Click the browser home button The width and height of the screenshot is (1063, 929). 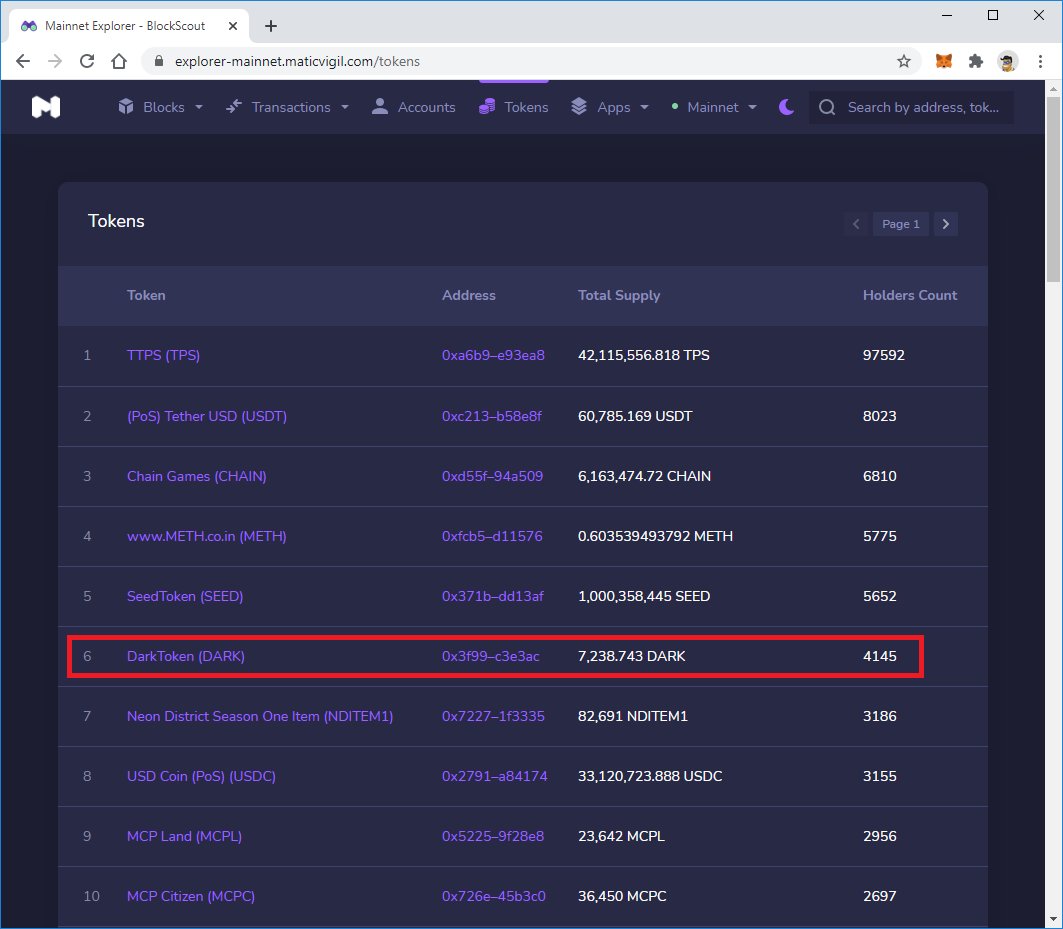(119, 61)
